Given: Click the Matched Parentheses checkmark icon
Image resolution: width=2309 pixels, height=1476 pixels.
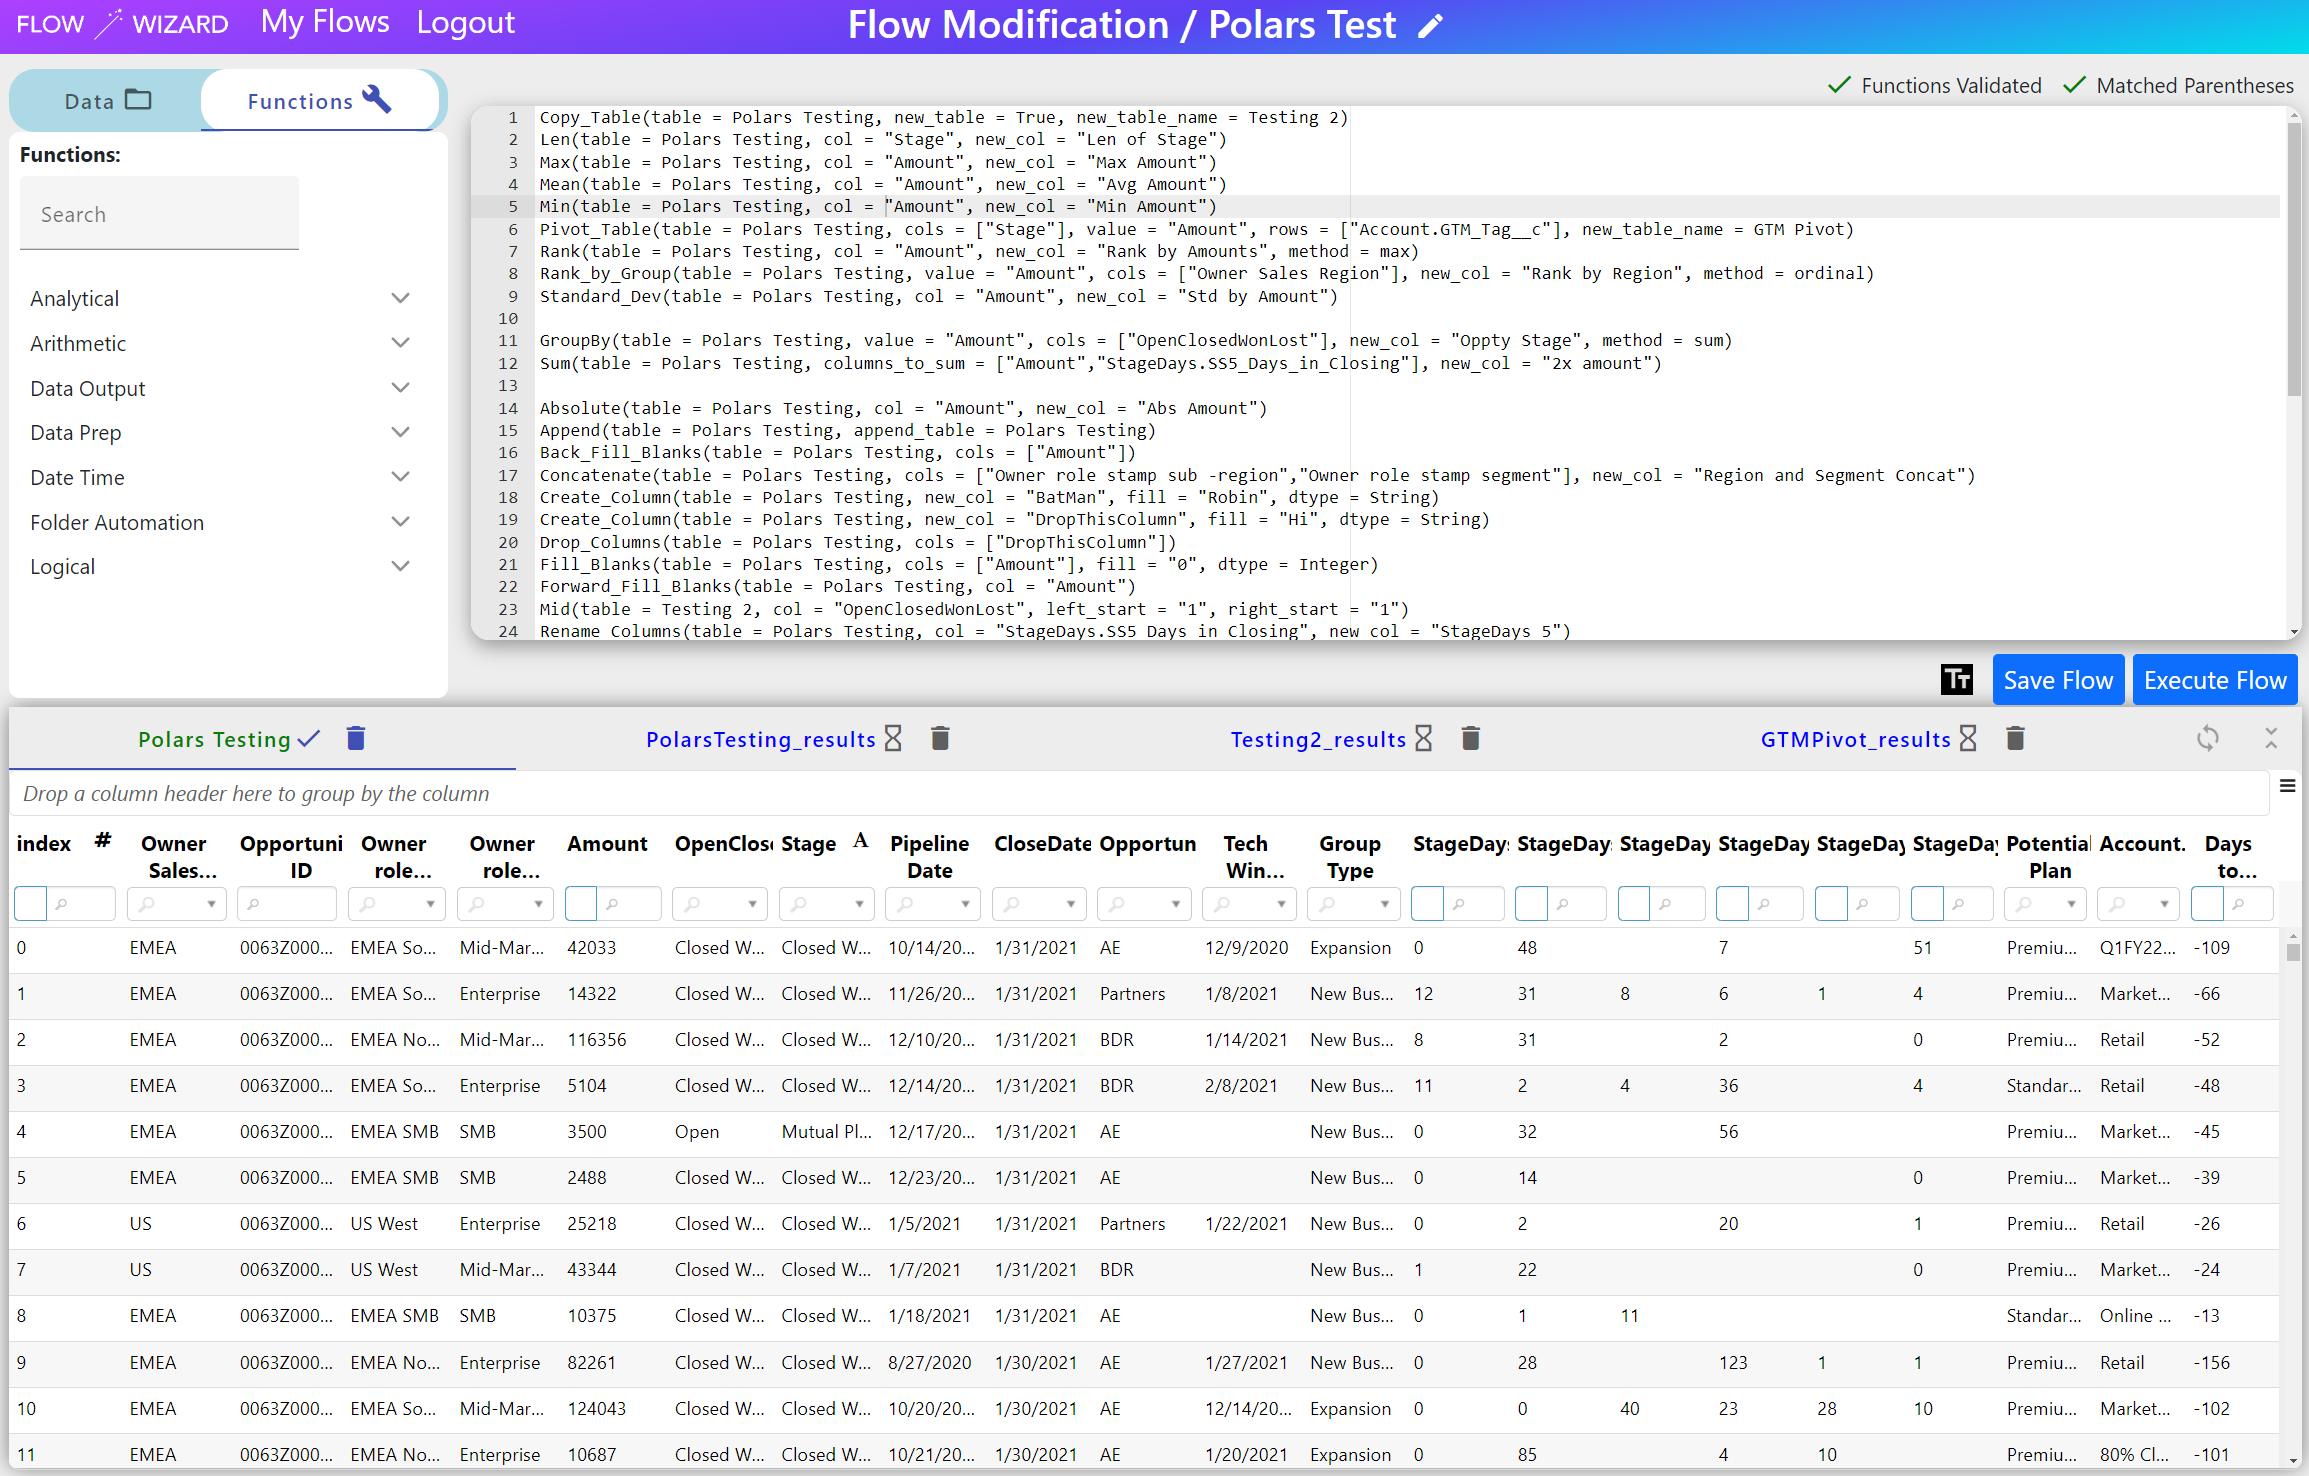Looking at the screenshot, I should tap(2075, 85).
